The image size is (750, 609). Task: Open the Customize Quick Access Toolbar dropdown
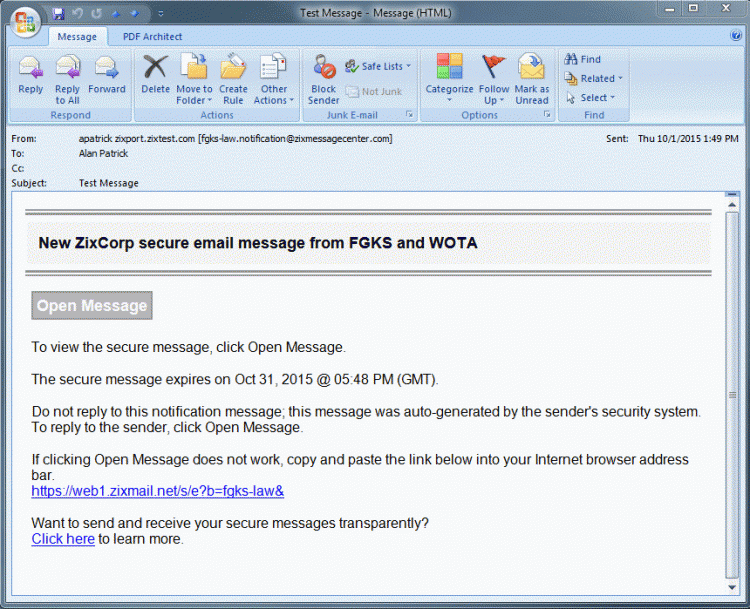161,14
